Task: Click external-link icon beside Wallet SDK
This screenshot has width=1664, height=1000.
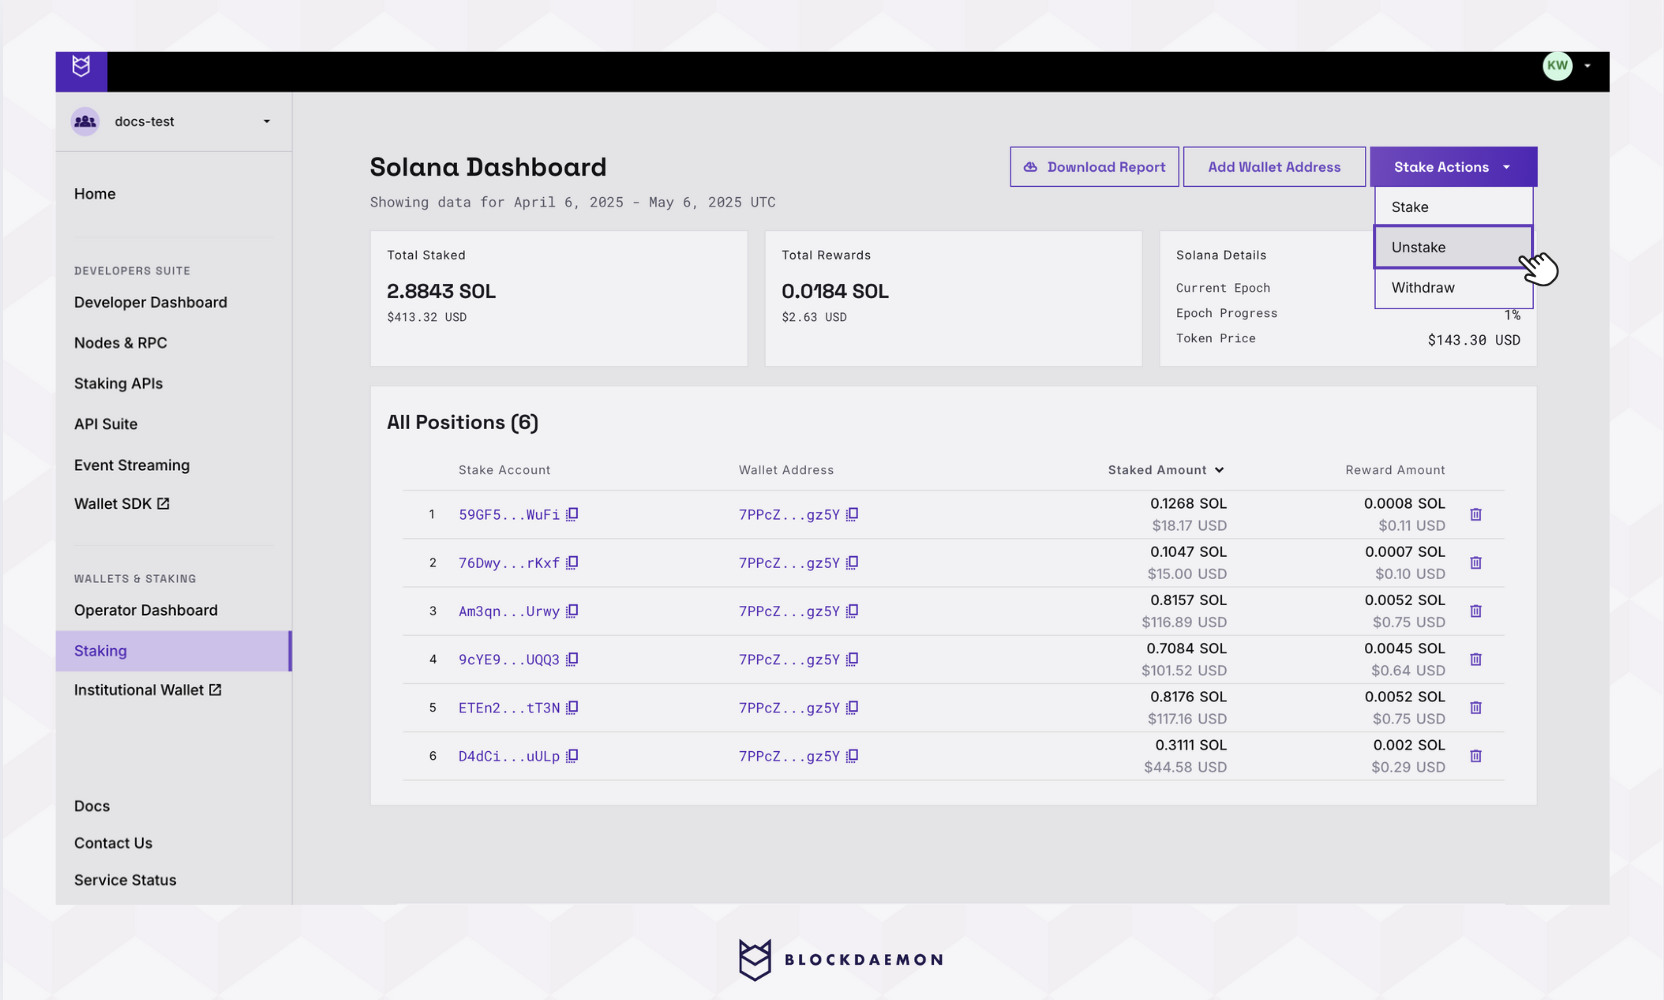Action: pyautogui.click(x=163, y=504)
